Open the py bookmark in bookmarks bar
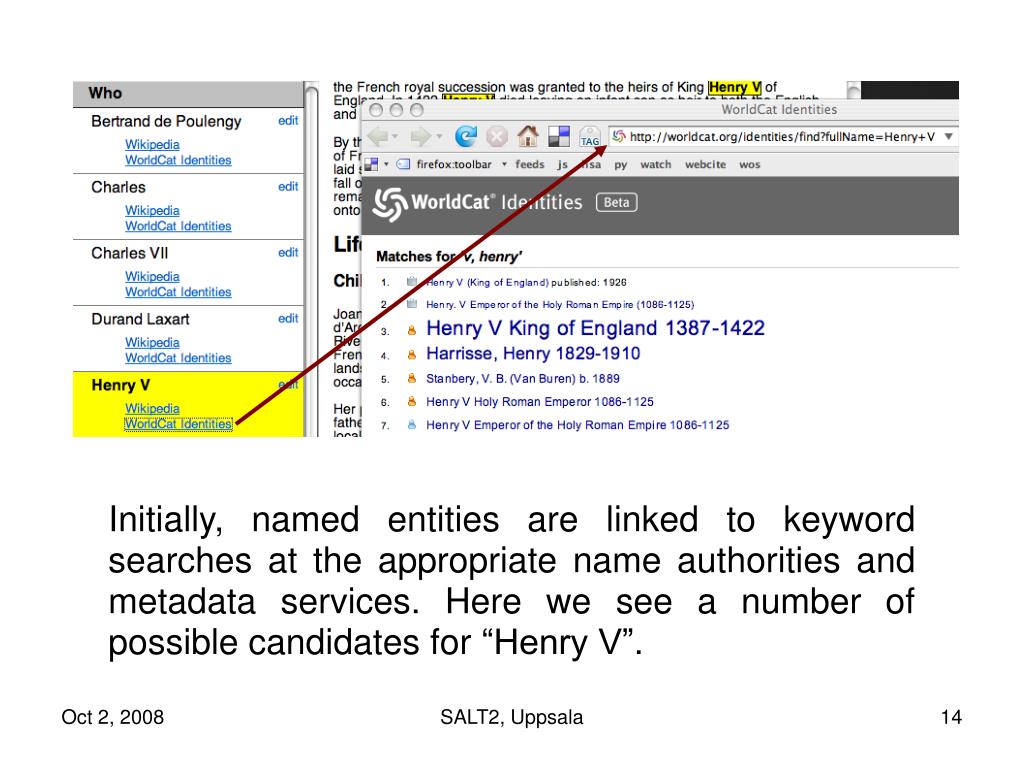 pos(620,165)
